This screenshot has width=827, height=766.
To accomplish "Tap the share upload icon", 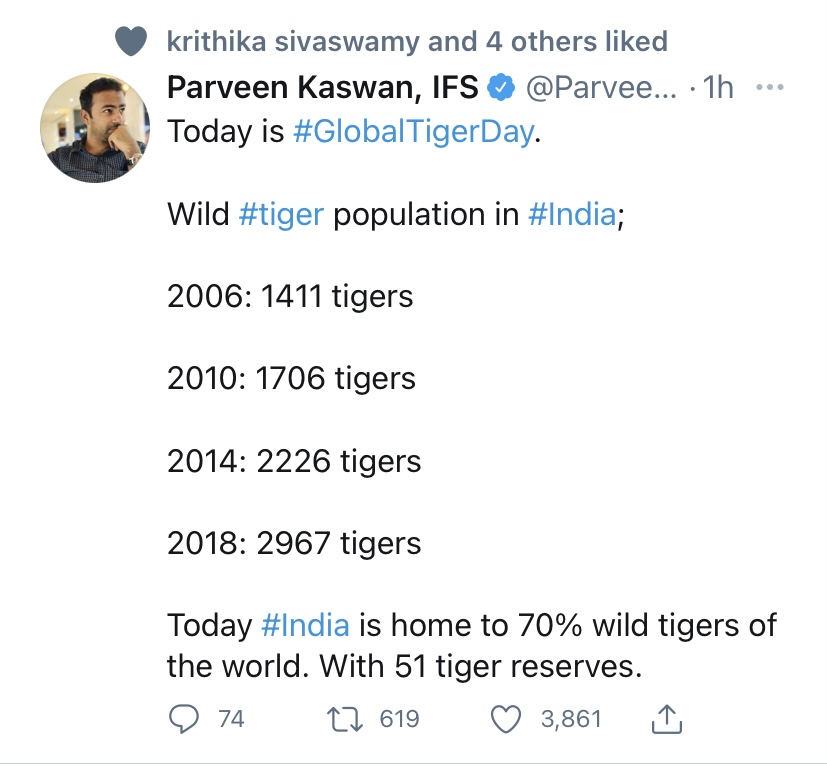I will pos(667,719).
